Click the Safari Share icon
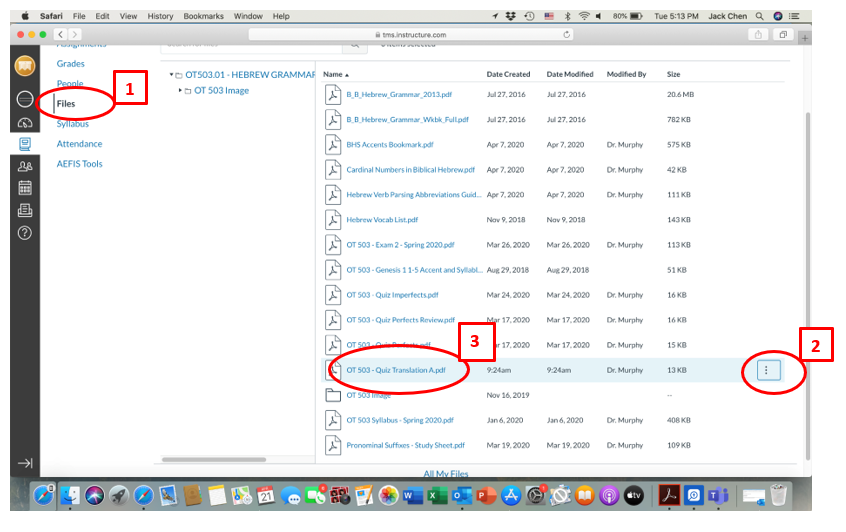The image size is (846, 532). click(x=759, y=34)
